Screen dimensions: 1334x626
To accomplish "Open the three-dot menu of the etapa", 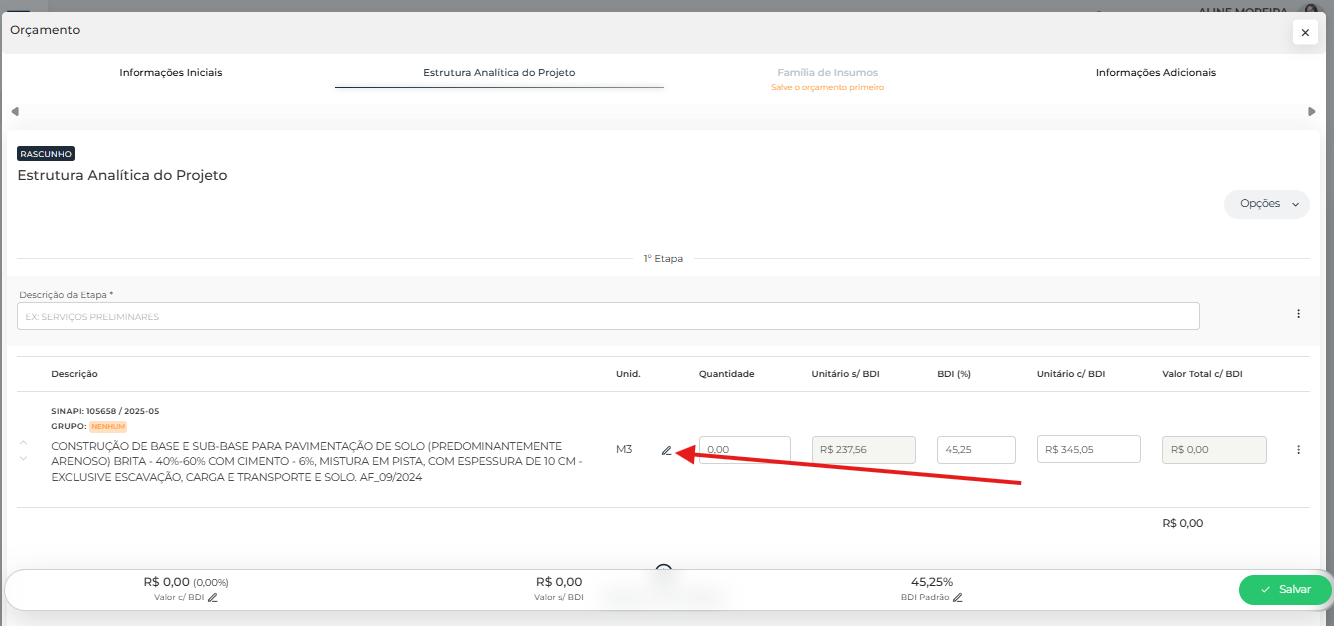I will 1298,314.
